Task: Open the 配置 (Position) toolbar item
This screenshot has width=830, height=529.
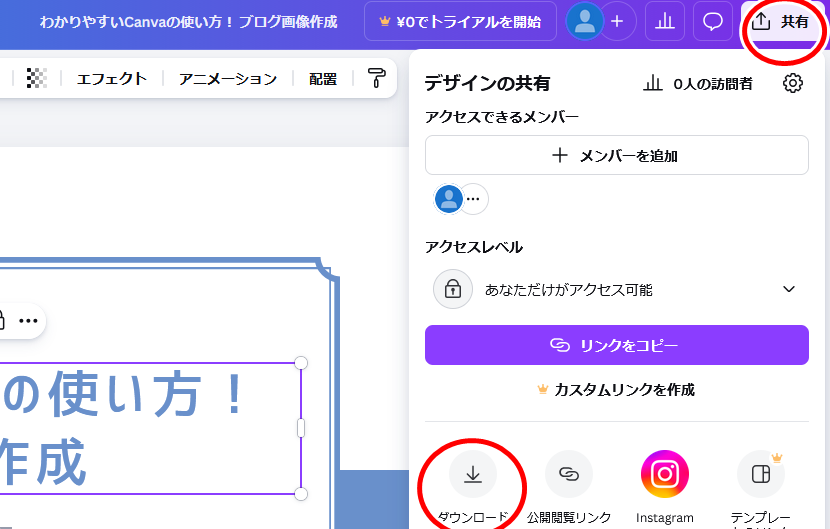Action: [x=323, y=79]
